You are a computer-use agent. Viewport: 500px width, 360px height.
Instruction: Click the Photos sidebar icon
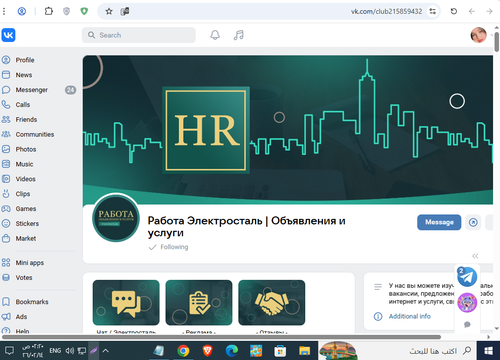[x=6, y=149]
